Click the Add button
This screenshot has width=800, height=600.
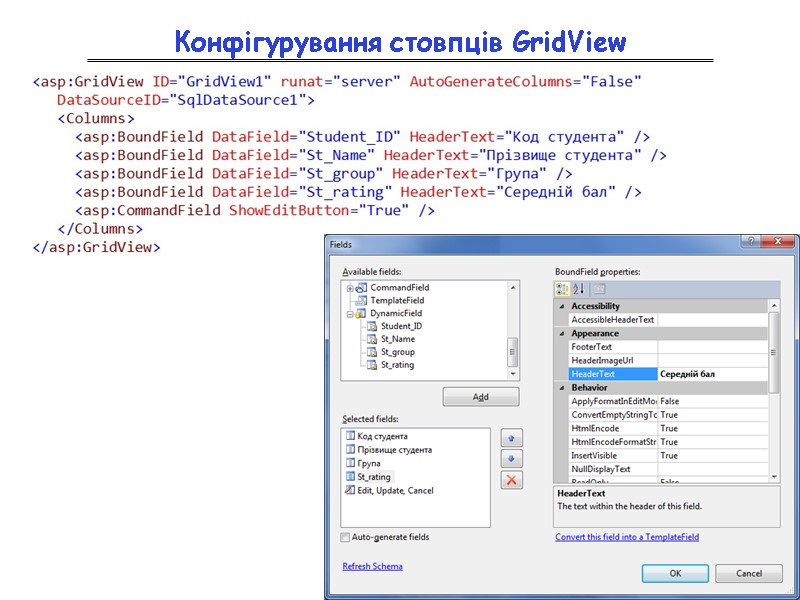[x=481, y=397]
